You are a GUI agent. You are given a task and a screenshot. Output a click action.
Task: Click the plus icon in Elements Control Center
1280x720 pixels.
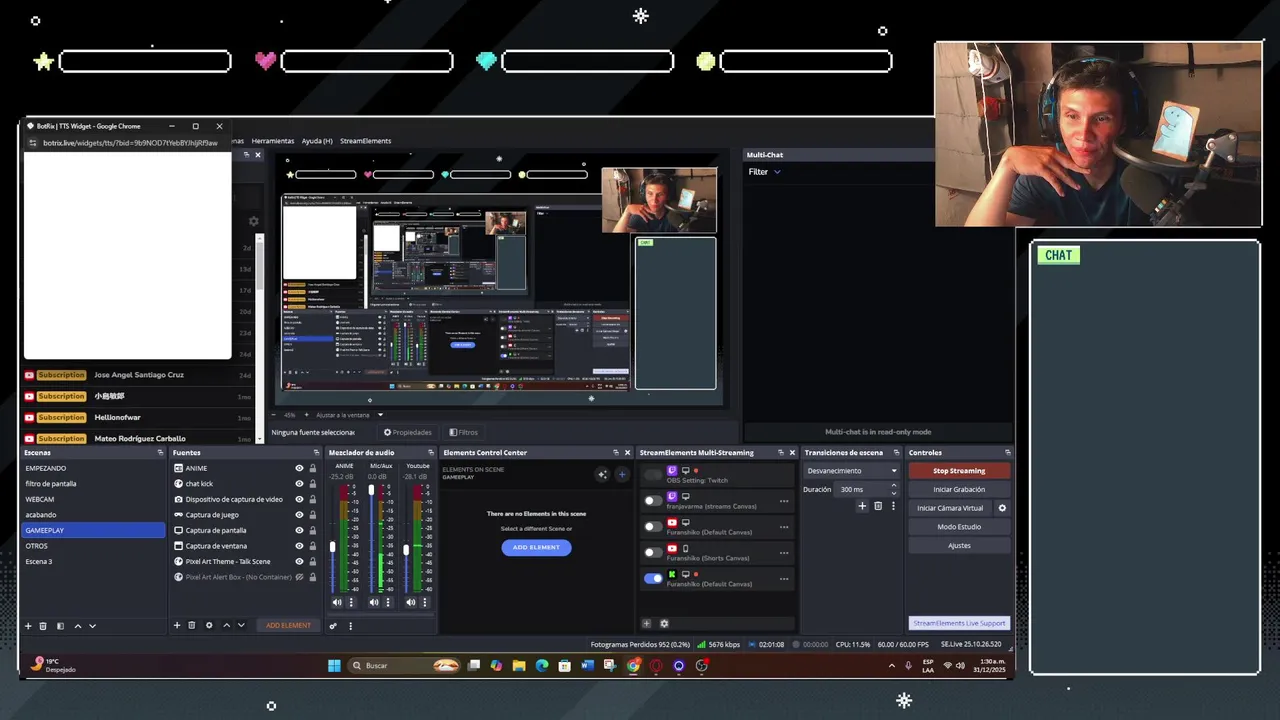[x=621, y=475]
